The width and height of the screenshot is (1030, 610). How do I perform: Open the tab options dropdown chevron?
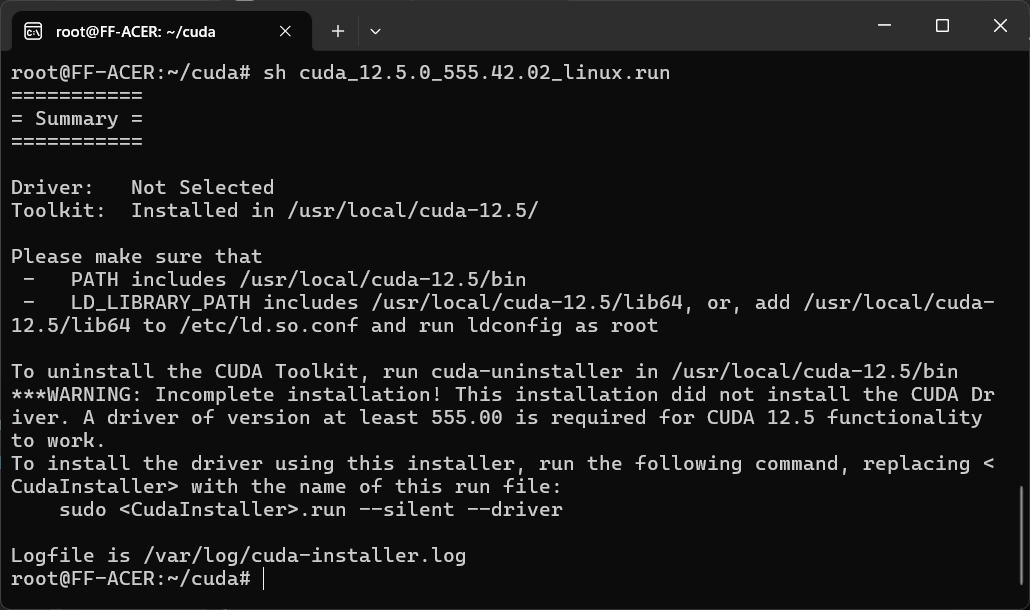[375, 31]
